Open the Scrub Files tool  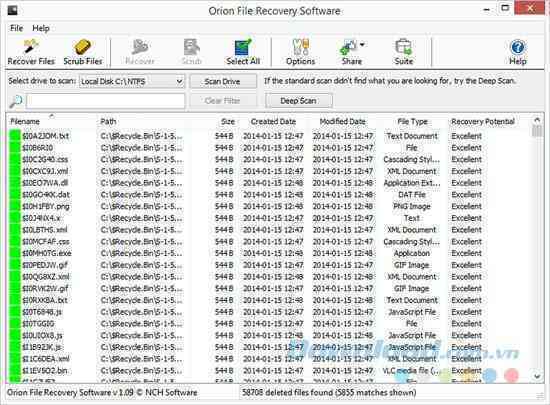[83, 52]
